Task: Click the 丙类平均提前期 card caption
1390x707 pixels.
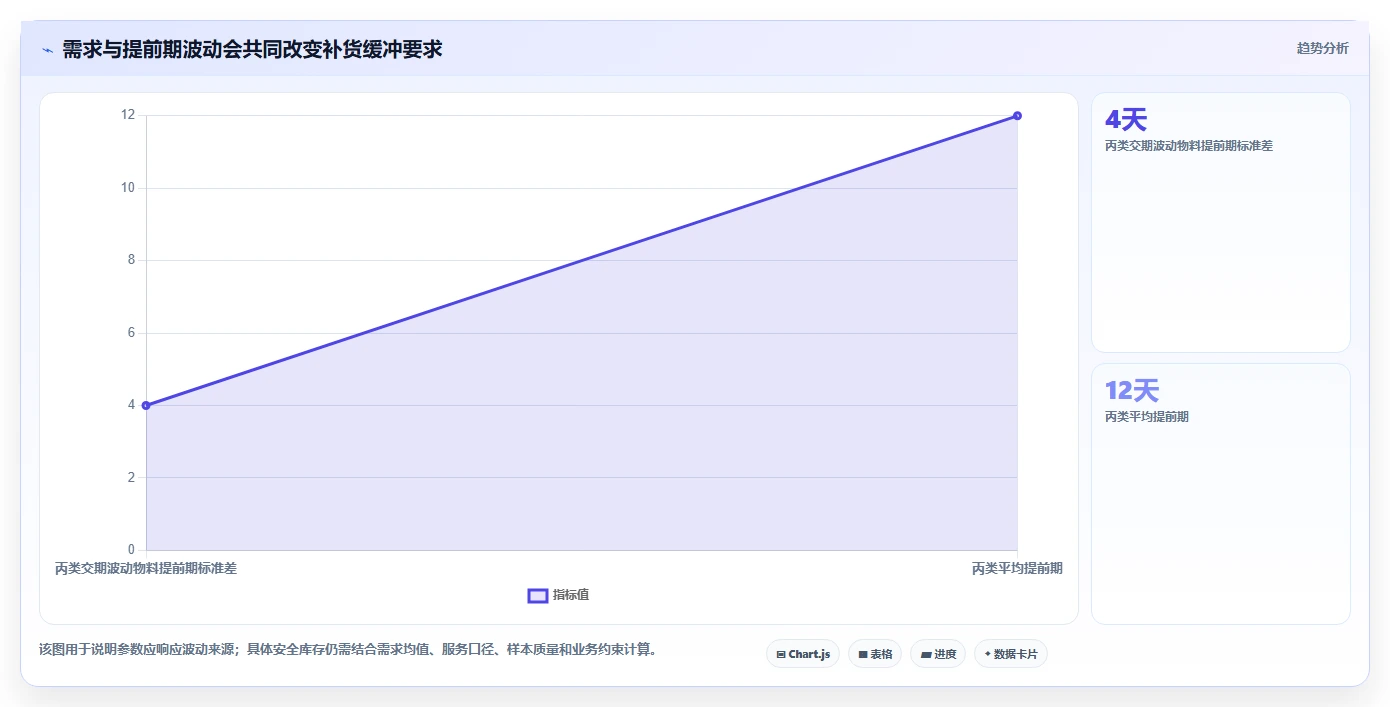Action: (x=1146, y=417)
